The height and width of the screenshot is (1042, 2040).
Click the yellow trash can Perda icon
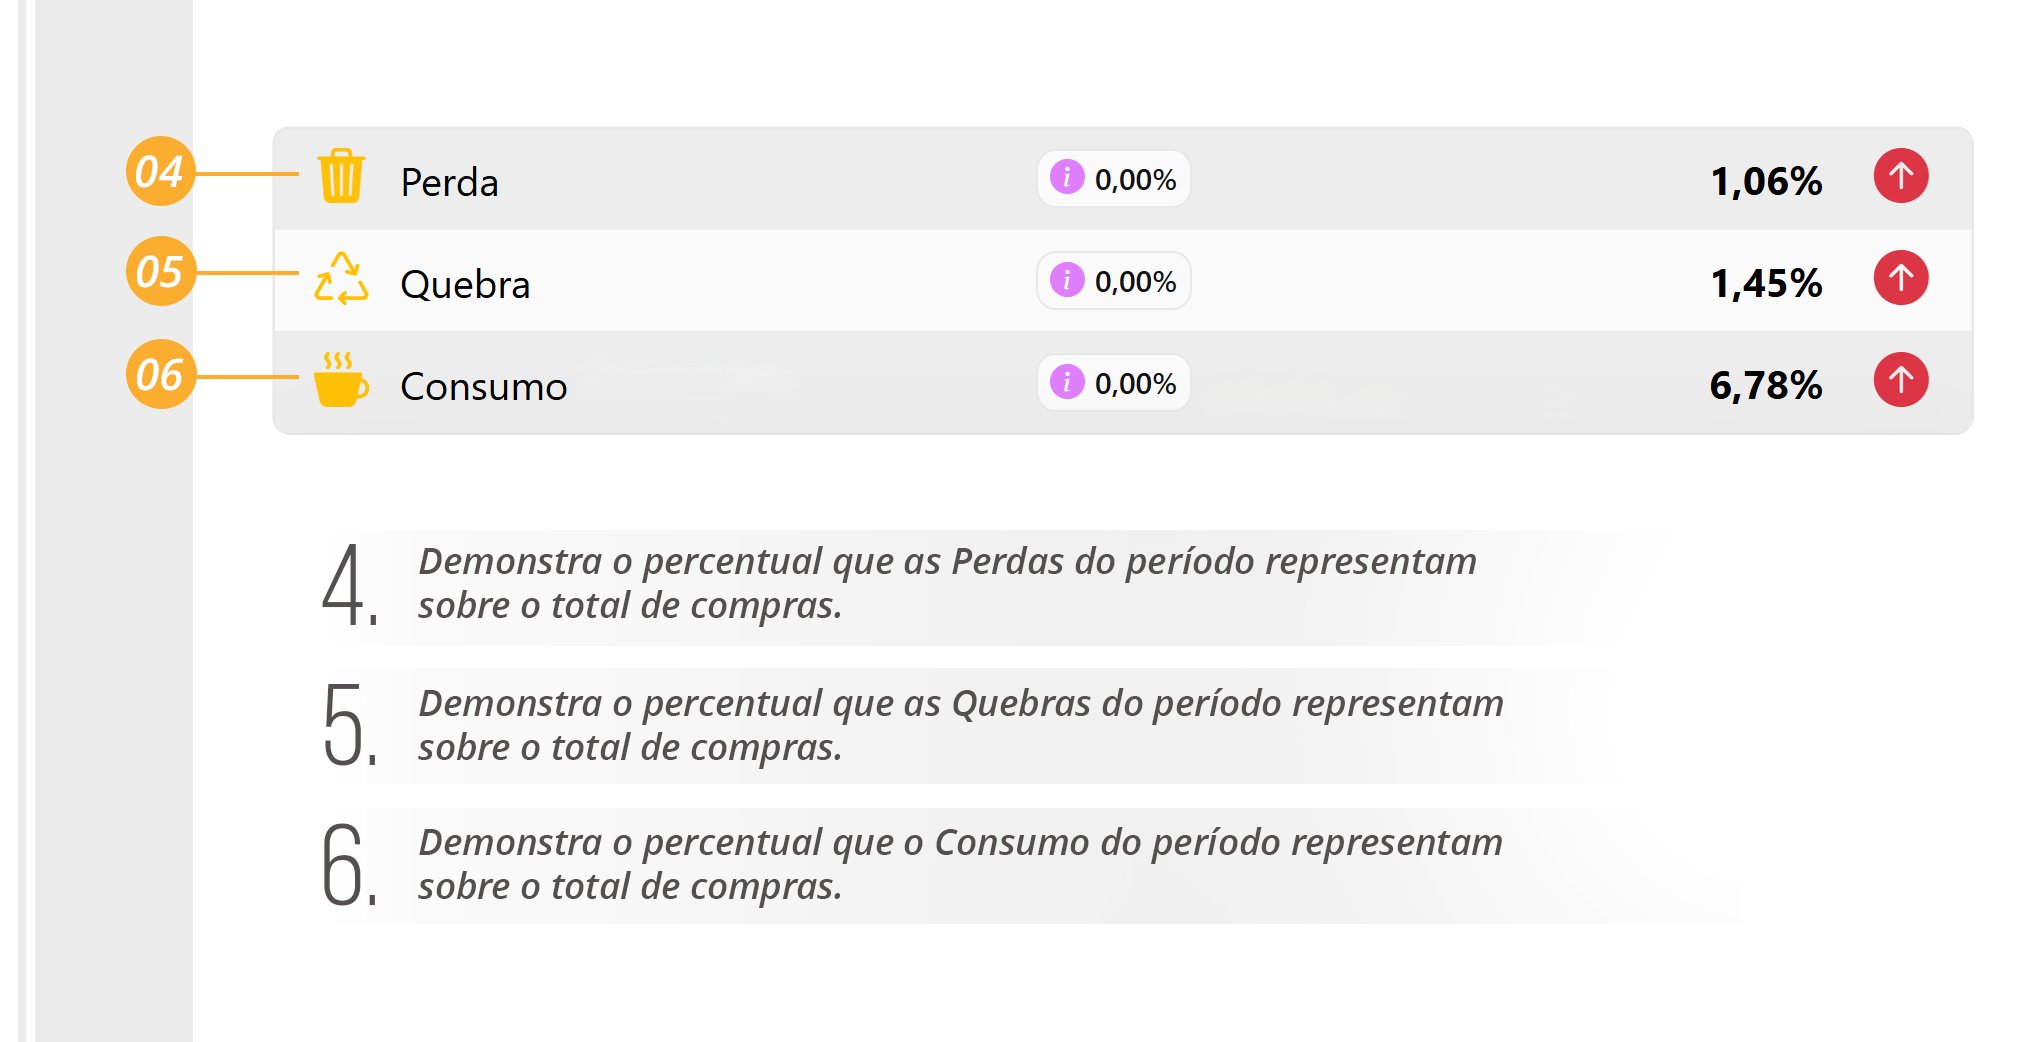click(341, 176)
